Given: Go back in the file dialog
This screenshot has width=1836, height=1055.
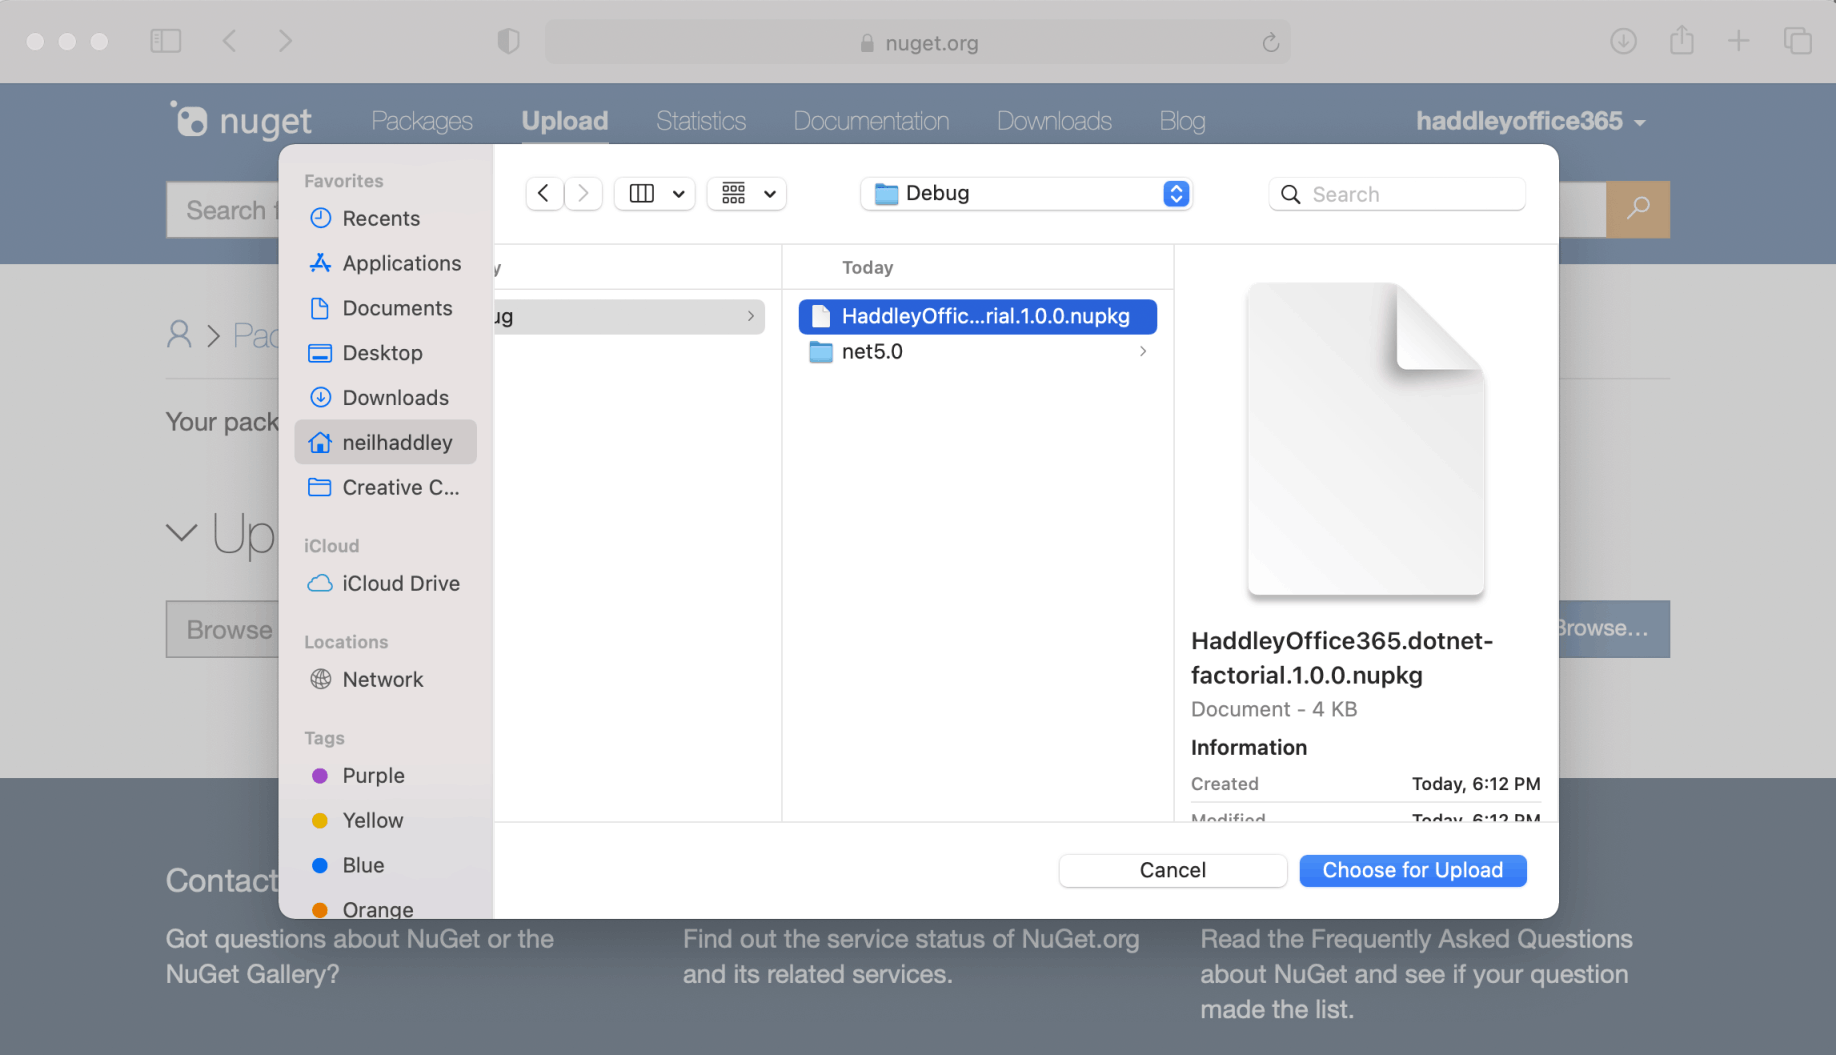Looking at the screenshot, I should point(544,193).
